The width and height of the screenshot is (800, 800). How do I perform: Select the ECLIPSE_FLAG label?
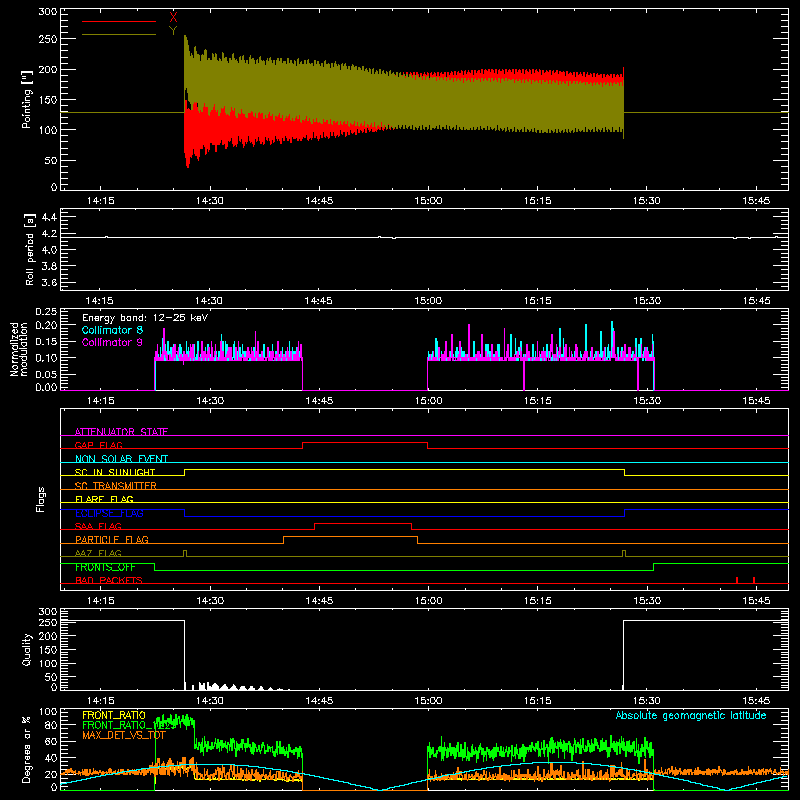109,513
